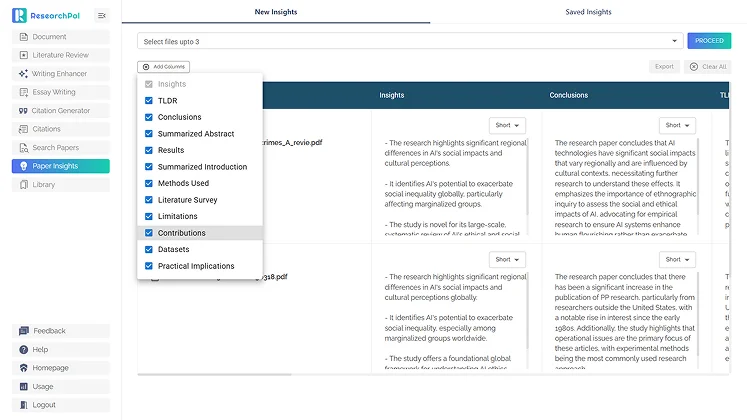Image resolution: width=747 pixels, height=420 pixels.
Task: Open Literature Review from the sidebar
Action: [61, 55]
